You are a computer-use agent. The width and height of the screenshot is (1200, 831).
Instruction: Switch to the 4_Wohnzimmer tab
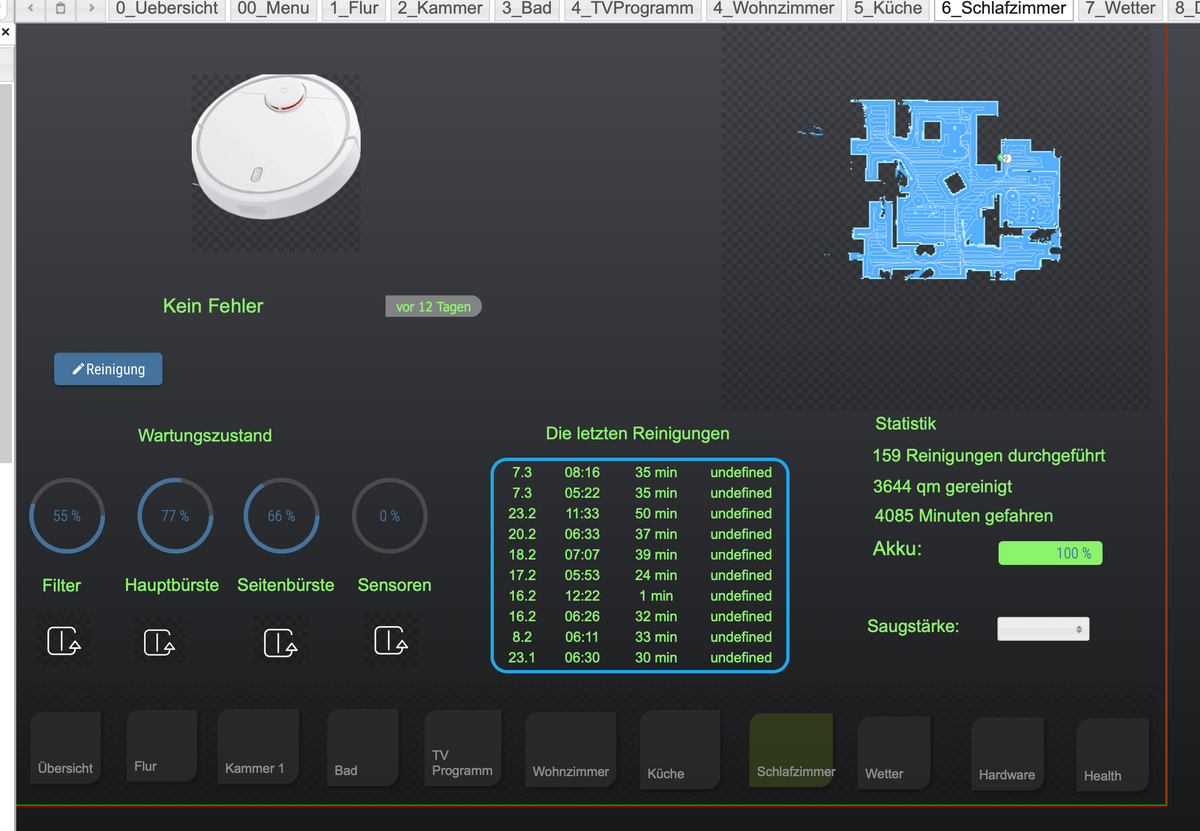click(773, 9)
